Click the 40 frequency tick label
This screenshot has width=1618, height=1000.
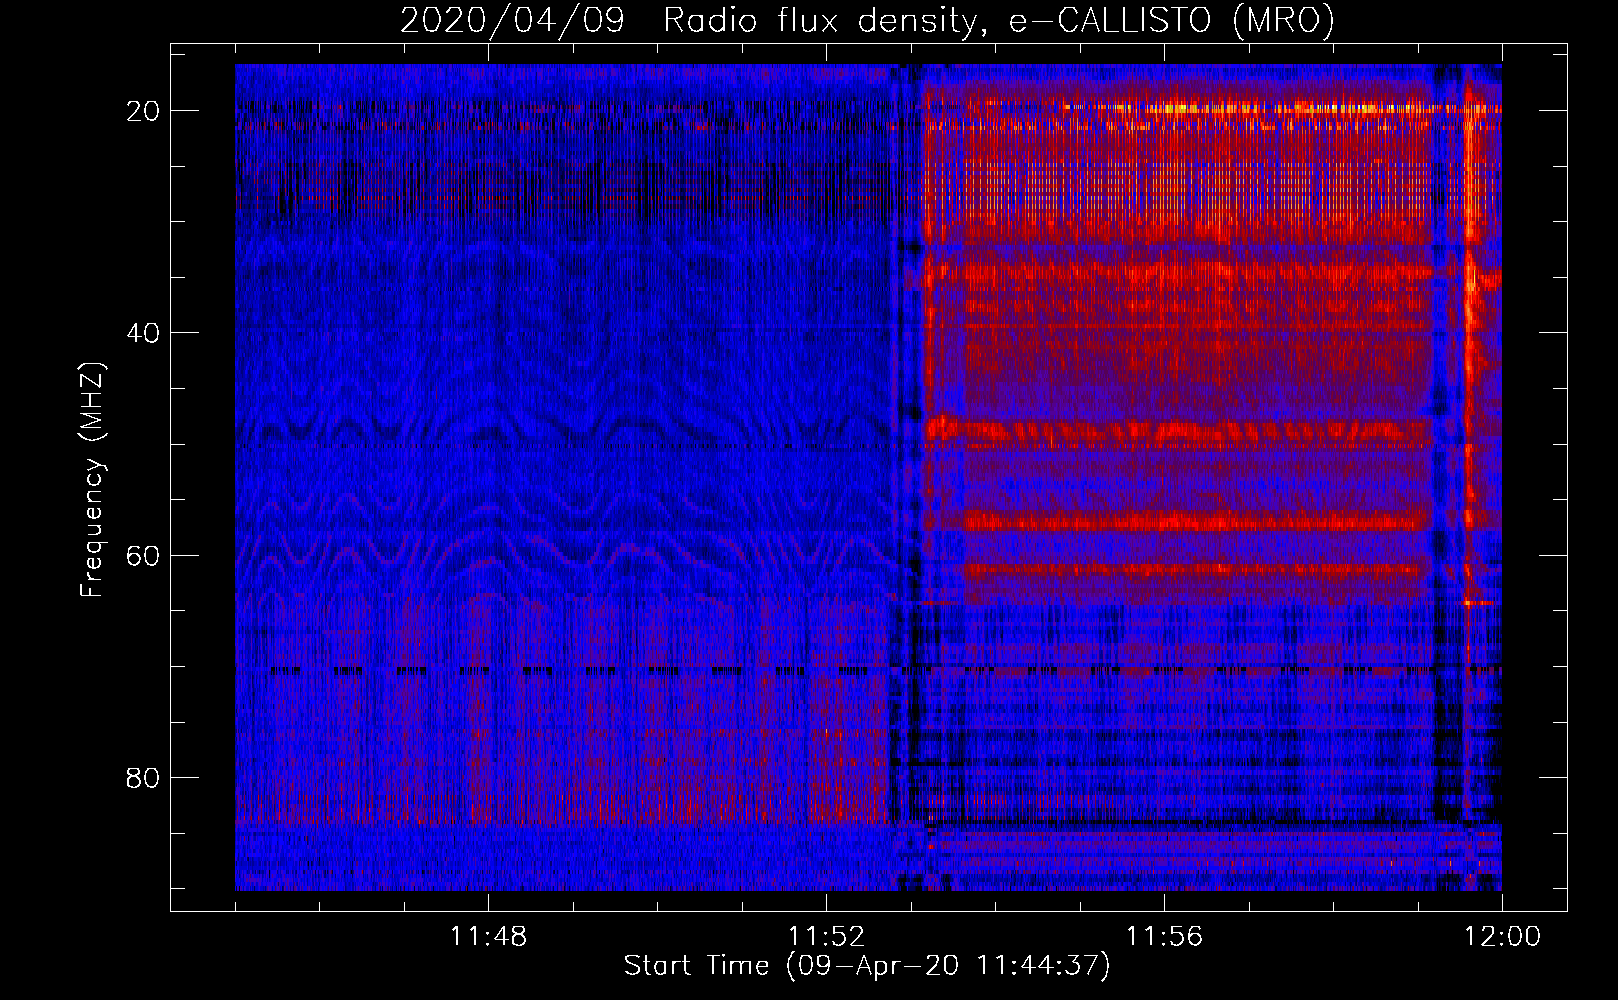pyautogui.click(x=144, y=333)
